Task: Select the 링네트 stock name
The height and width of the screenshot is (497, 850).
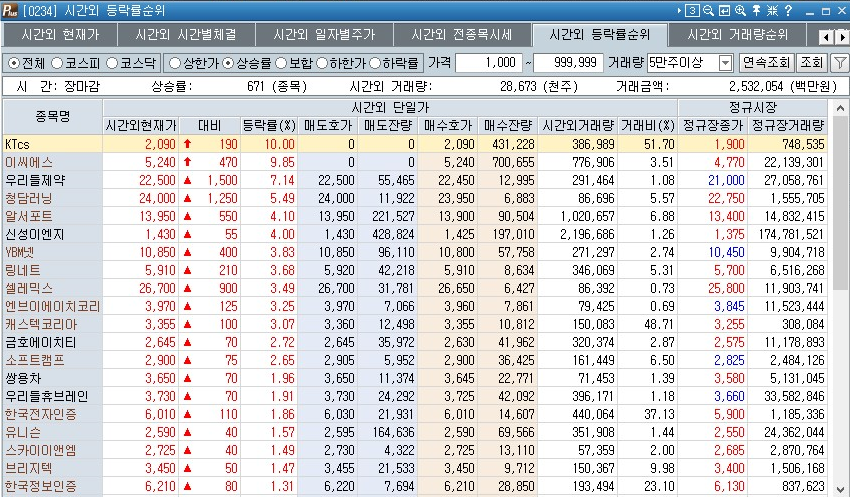Action: pos(23,270)
